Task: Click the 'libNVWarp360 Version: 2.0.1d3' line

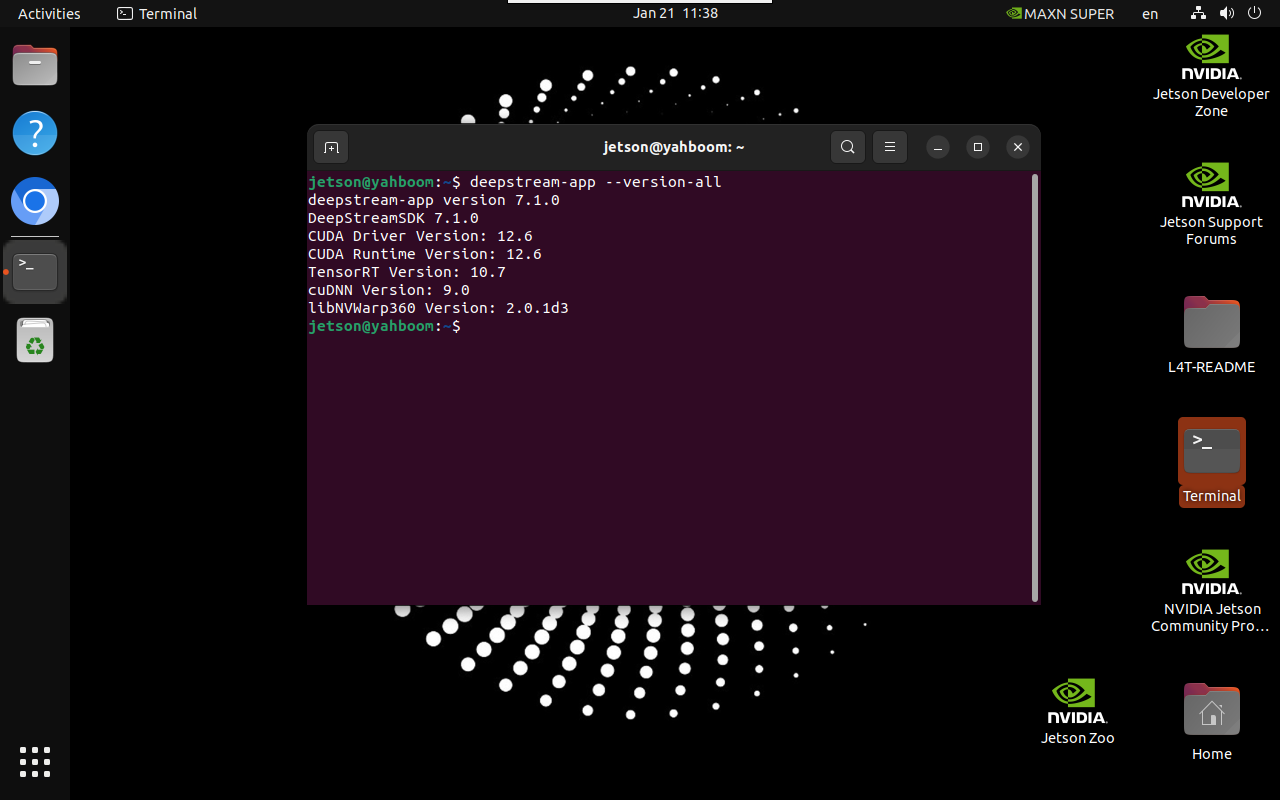Action: [x=438, y=308]
